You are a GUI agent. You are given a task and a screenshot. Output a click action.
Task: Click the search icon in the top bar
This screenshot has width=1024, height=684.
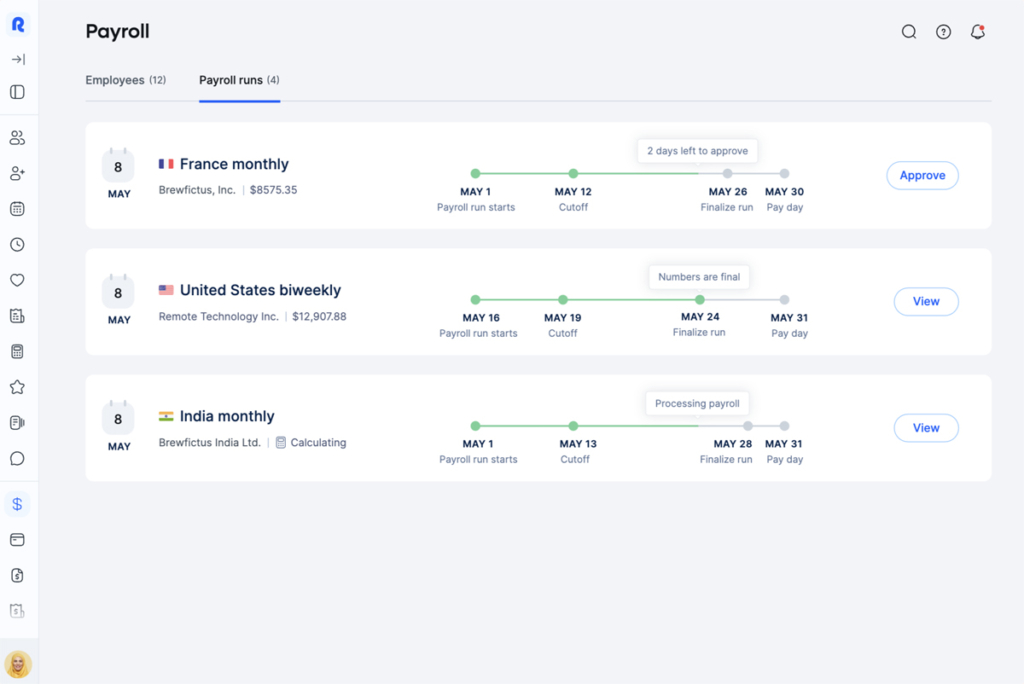[908, 31]
